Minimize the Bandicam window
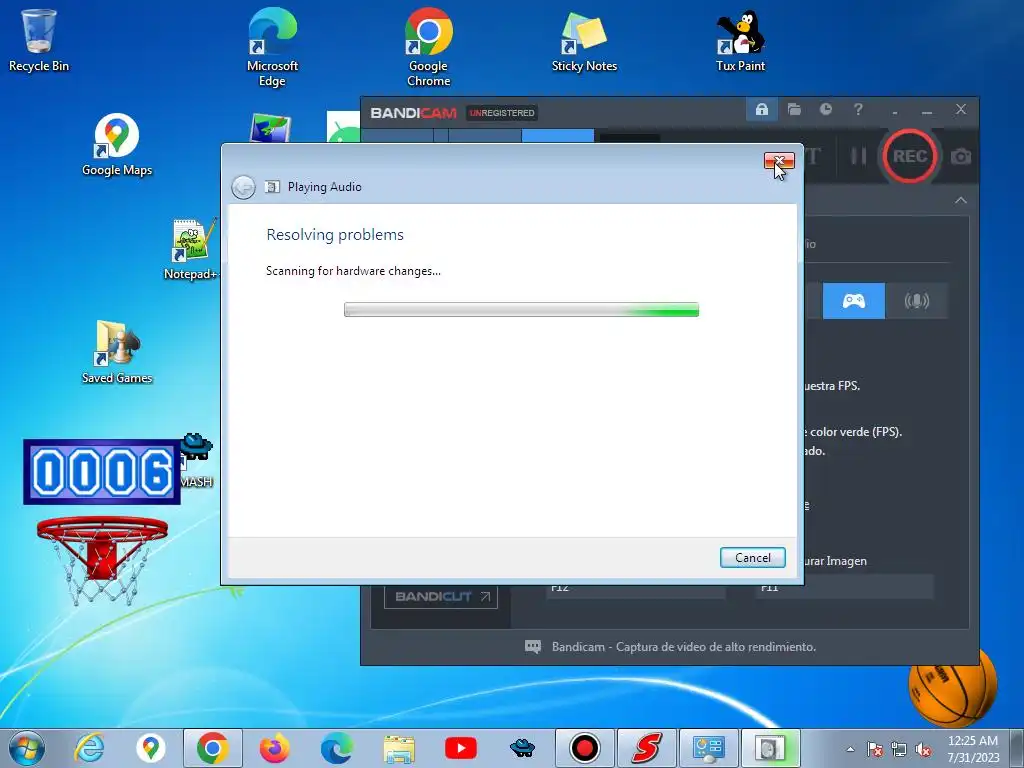The width and height of the screenshot is (1024, 768). point(927,110)
